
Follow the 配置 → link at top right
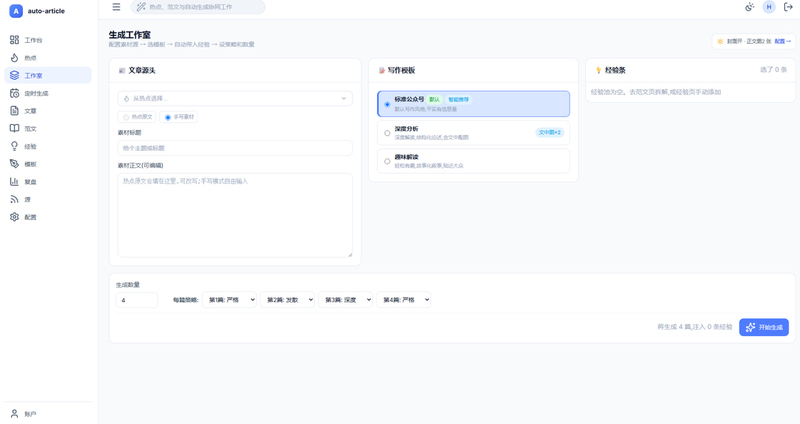[x=783, y=41]
